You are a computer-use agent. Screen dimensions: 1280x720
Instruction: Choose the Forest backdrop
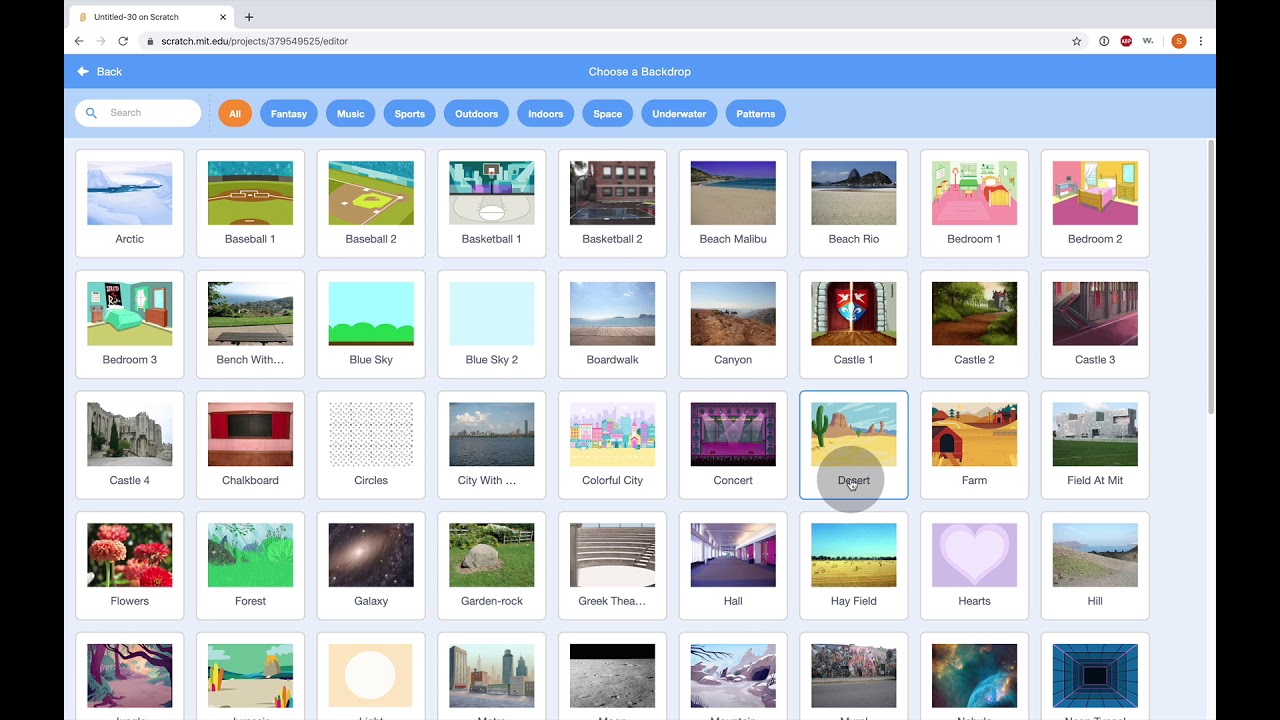click(x=251, y=566)
